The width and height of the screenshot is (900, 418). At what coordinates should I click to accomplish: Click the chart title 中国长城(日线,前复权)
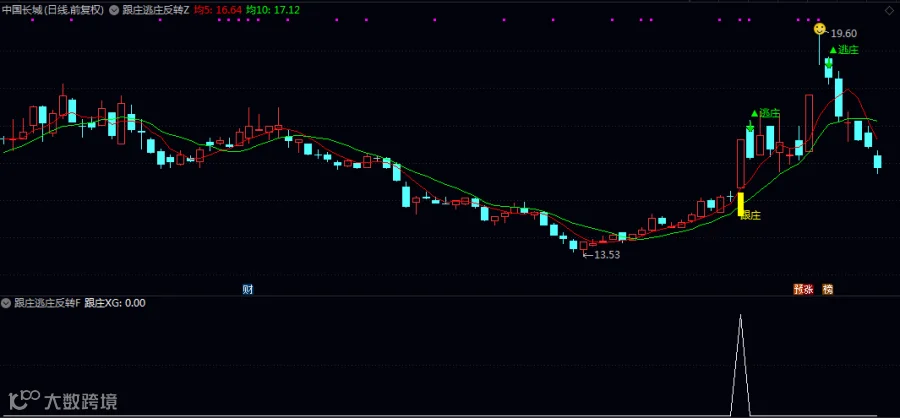point(53,10)
